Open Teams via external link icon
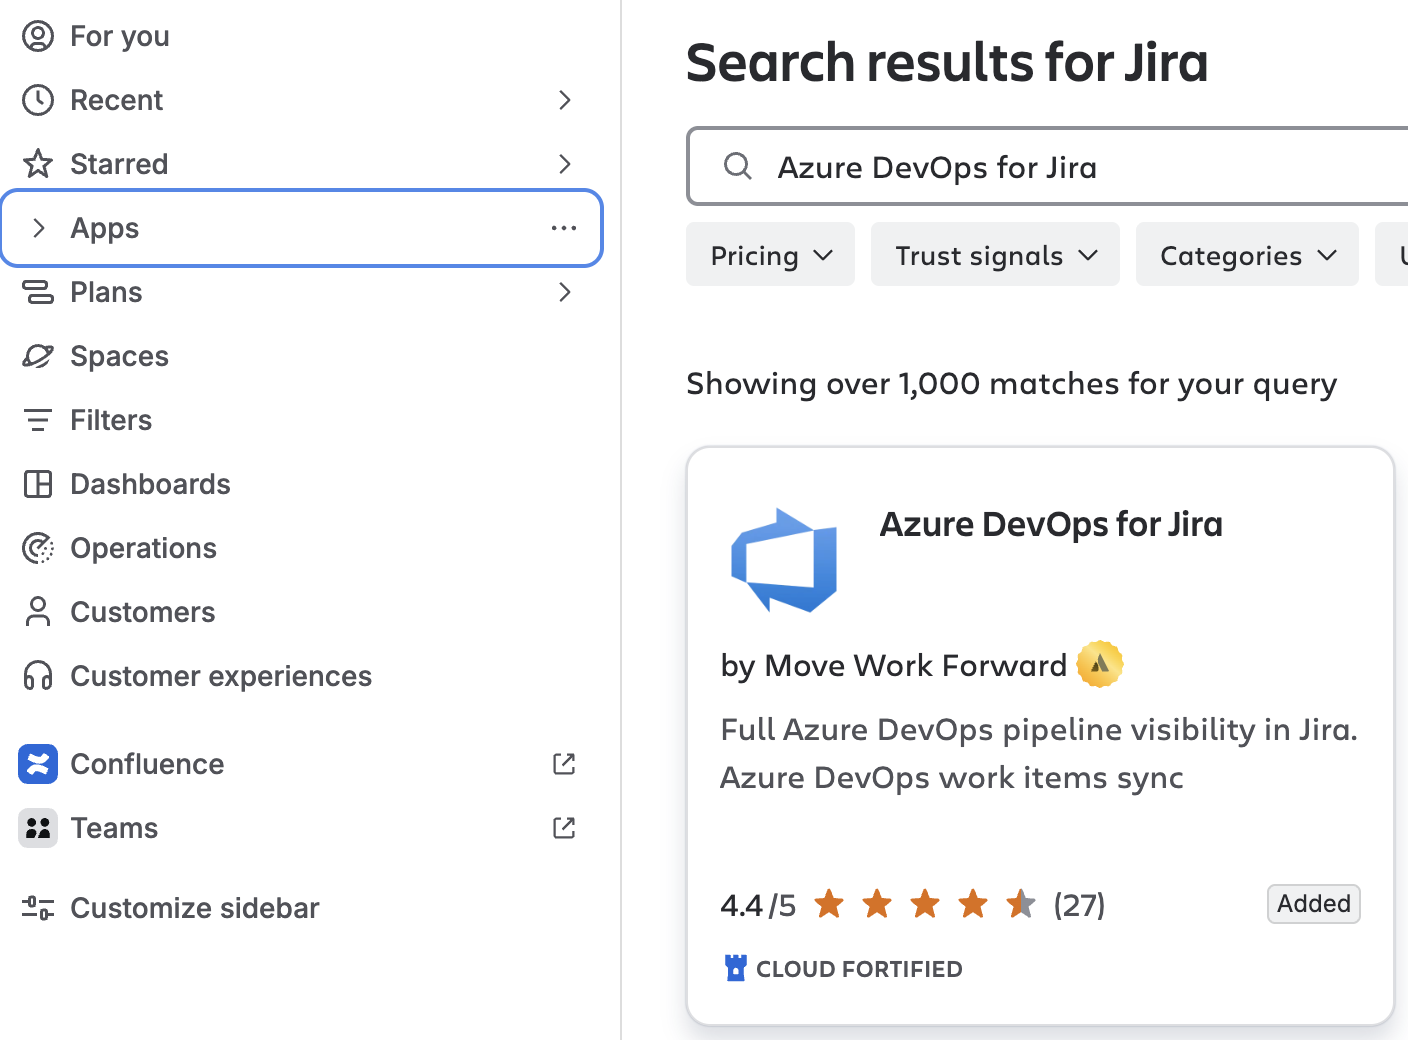Image resolution: width=1408 pixels, height=1040 pixels. pos(564,828)
